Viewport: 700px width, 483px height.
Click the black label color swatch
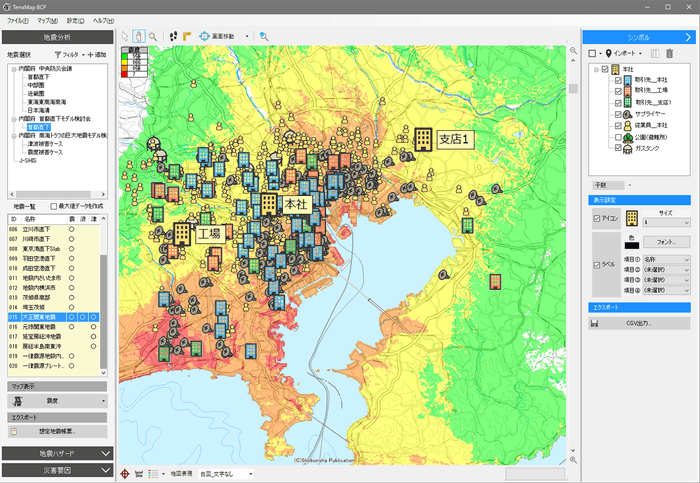(632, 243)
